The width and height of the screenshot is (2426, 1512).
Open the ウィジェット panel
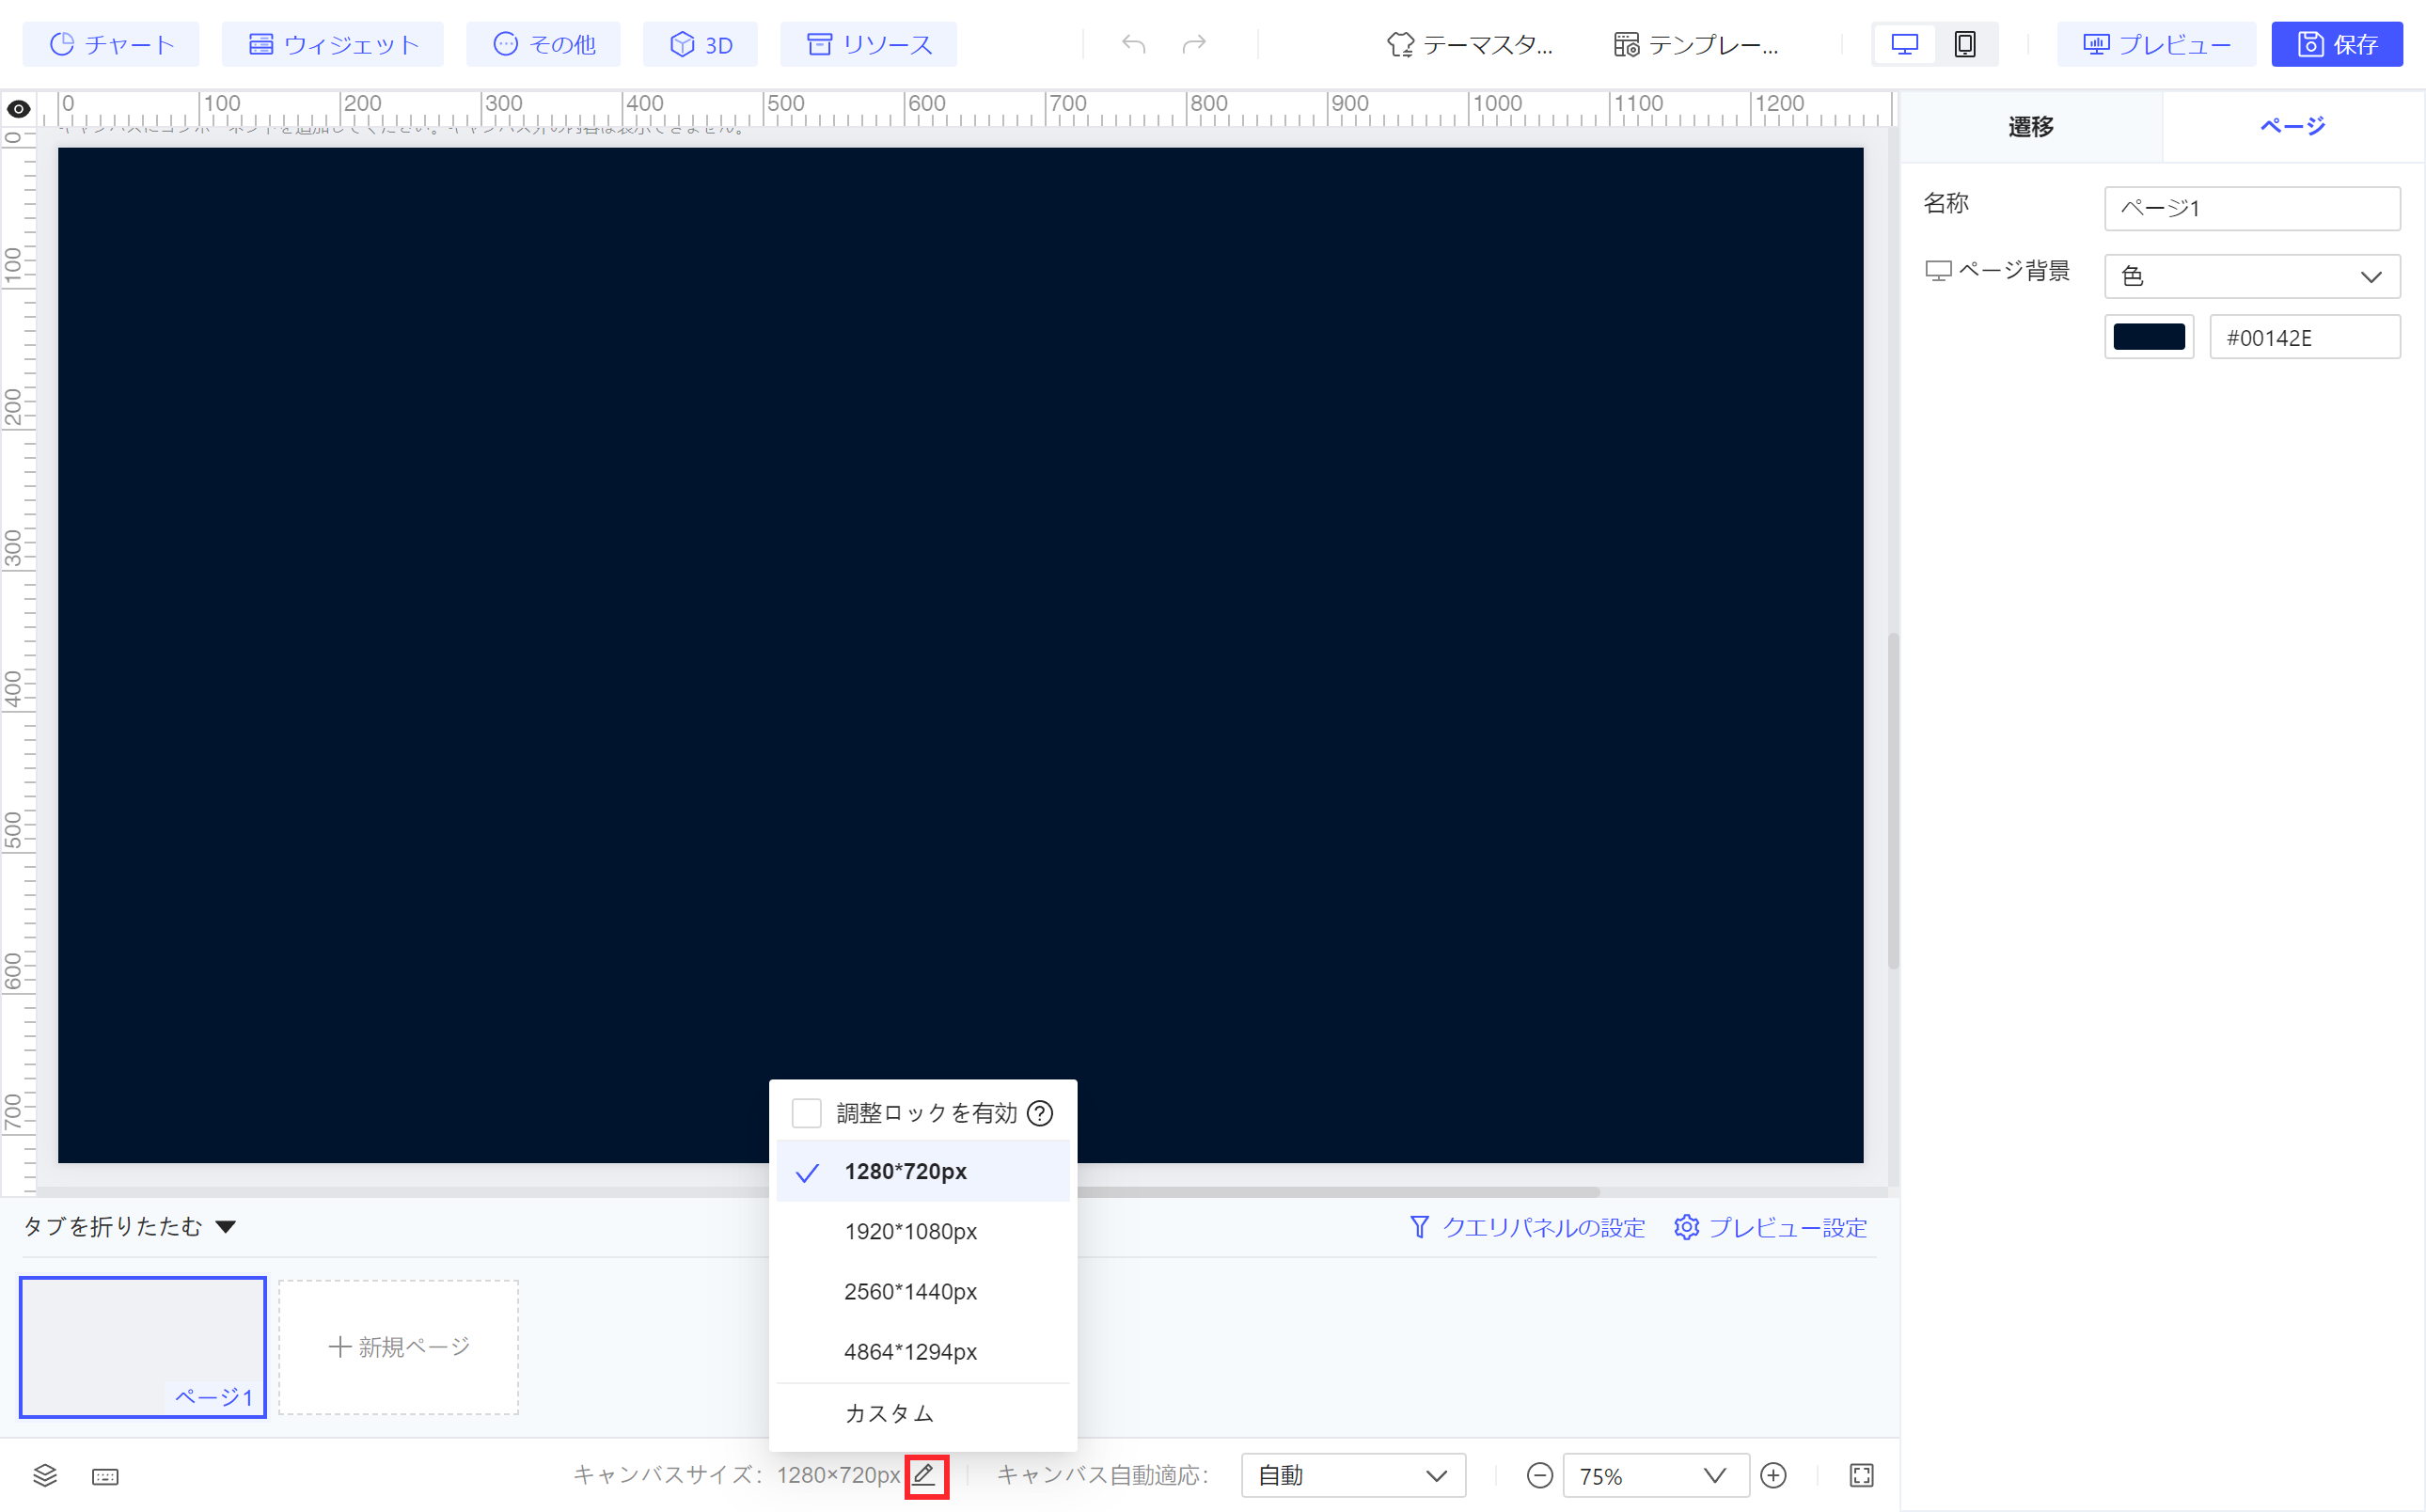[x=332, y=43]
